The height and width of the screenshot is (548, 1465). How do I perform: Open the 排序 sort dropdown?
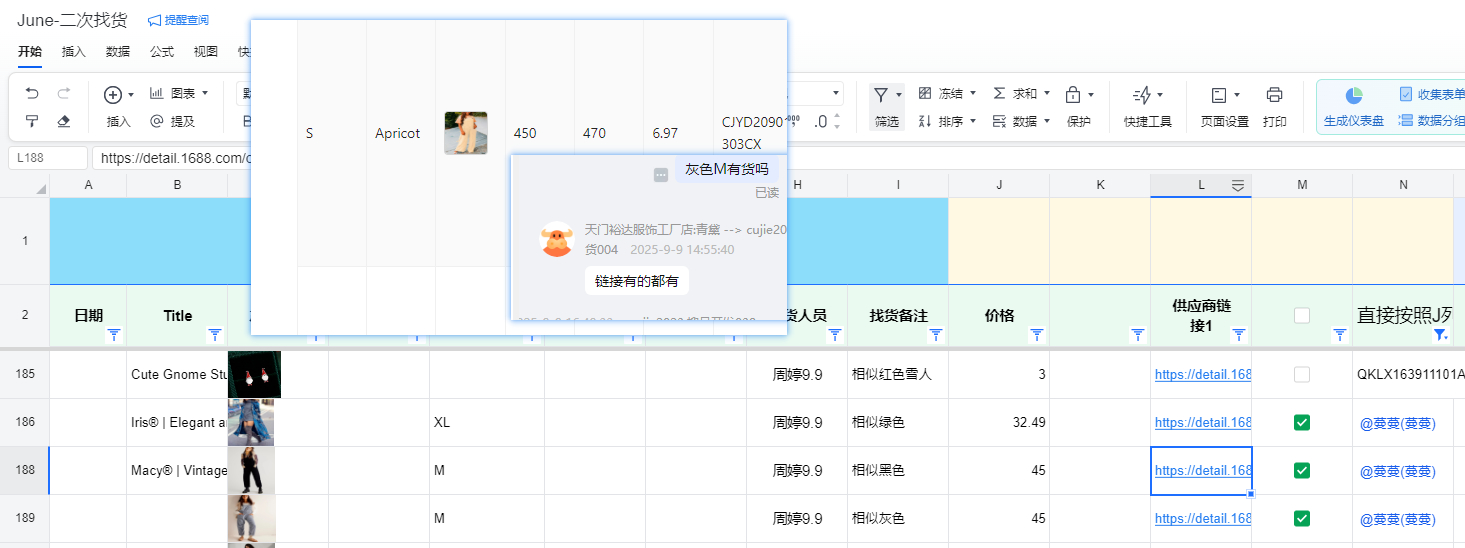944,121
